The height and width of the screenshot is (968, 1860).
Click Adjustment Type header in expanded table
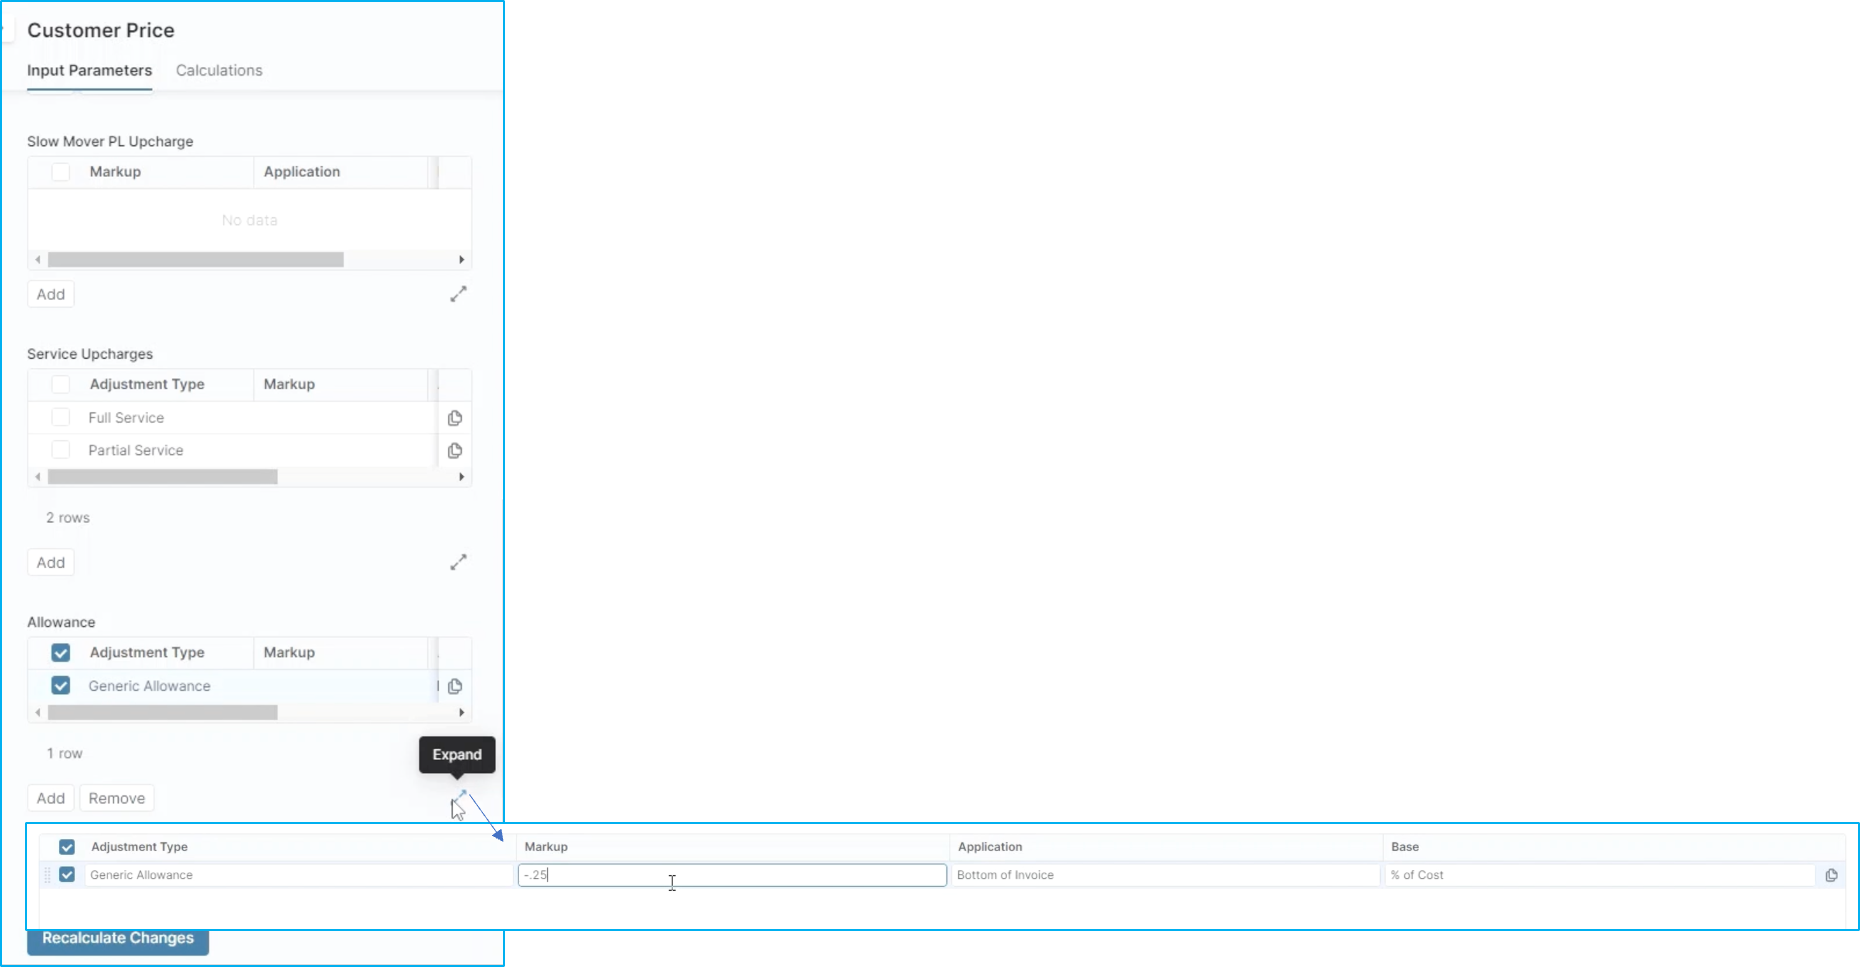pyautogui.click(x=139, y=847)
